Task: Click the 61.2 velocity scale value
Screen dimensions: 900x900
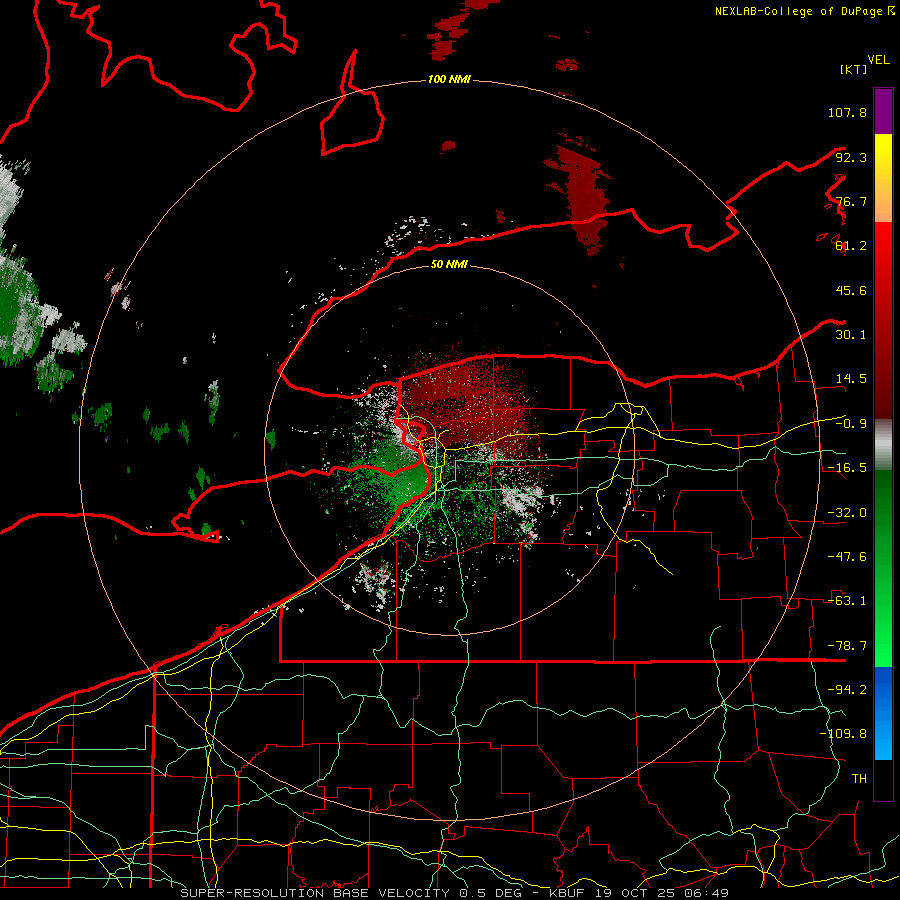Action: pos(851,246)
